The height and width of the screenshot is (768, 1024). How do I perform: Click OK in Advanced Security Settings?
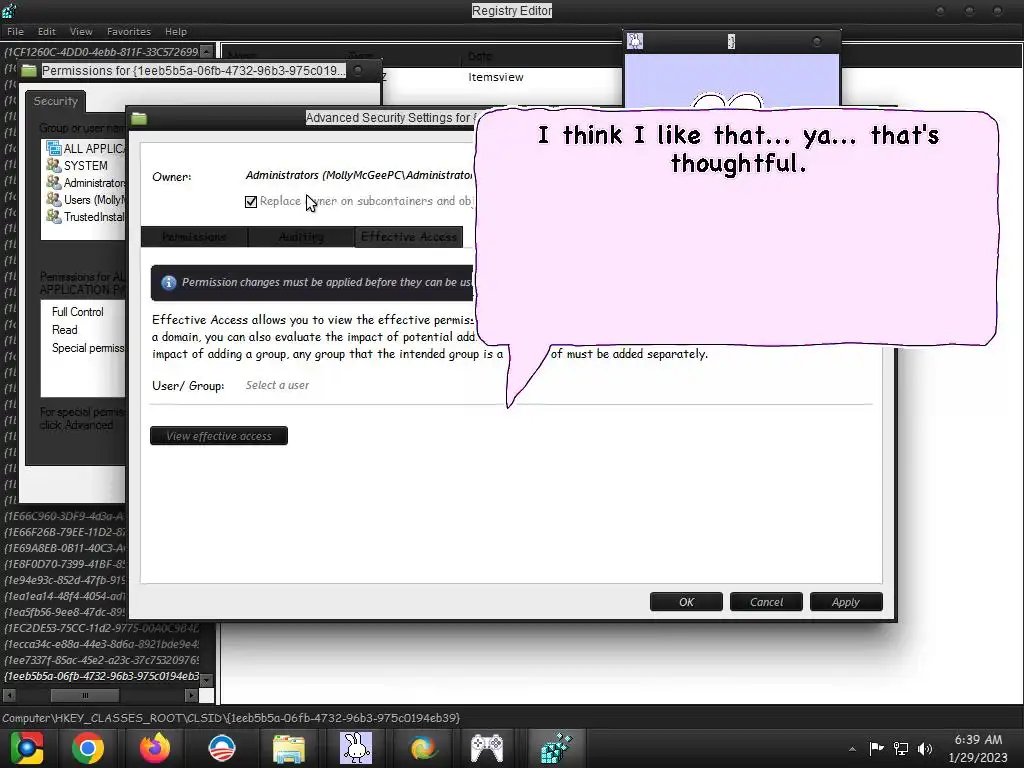click(686, 602)
